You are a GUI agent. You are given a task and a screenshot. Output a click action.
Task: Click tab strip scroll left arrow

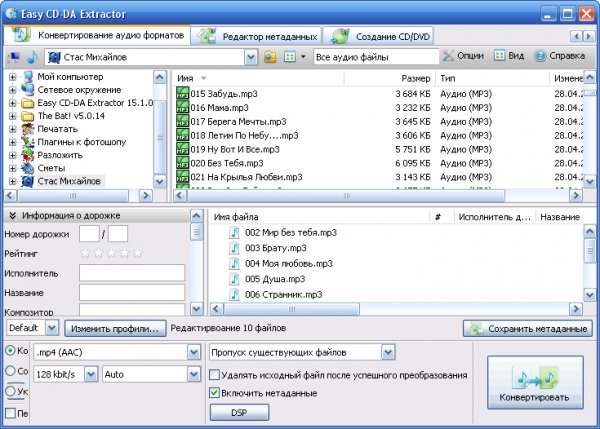[x=576, y=36]
